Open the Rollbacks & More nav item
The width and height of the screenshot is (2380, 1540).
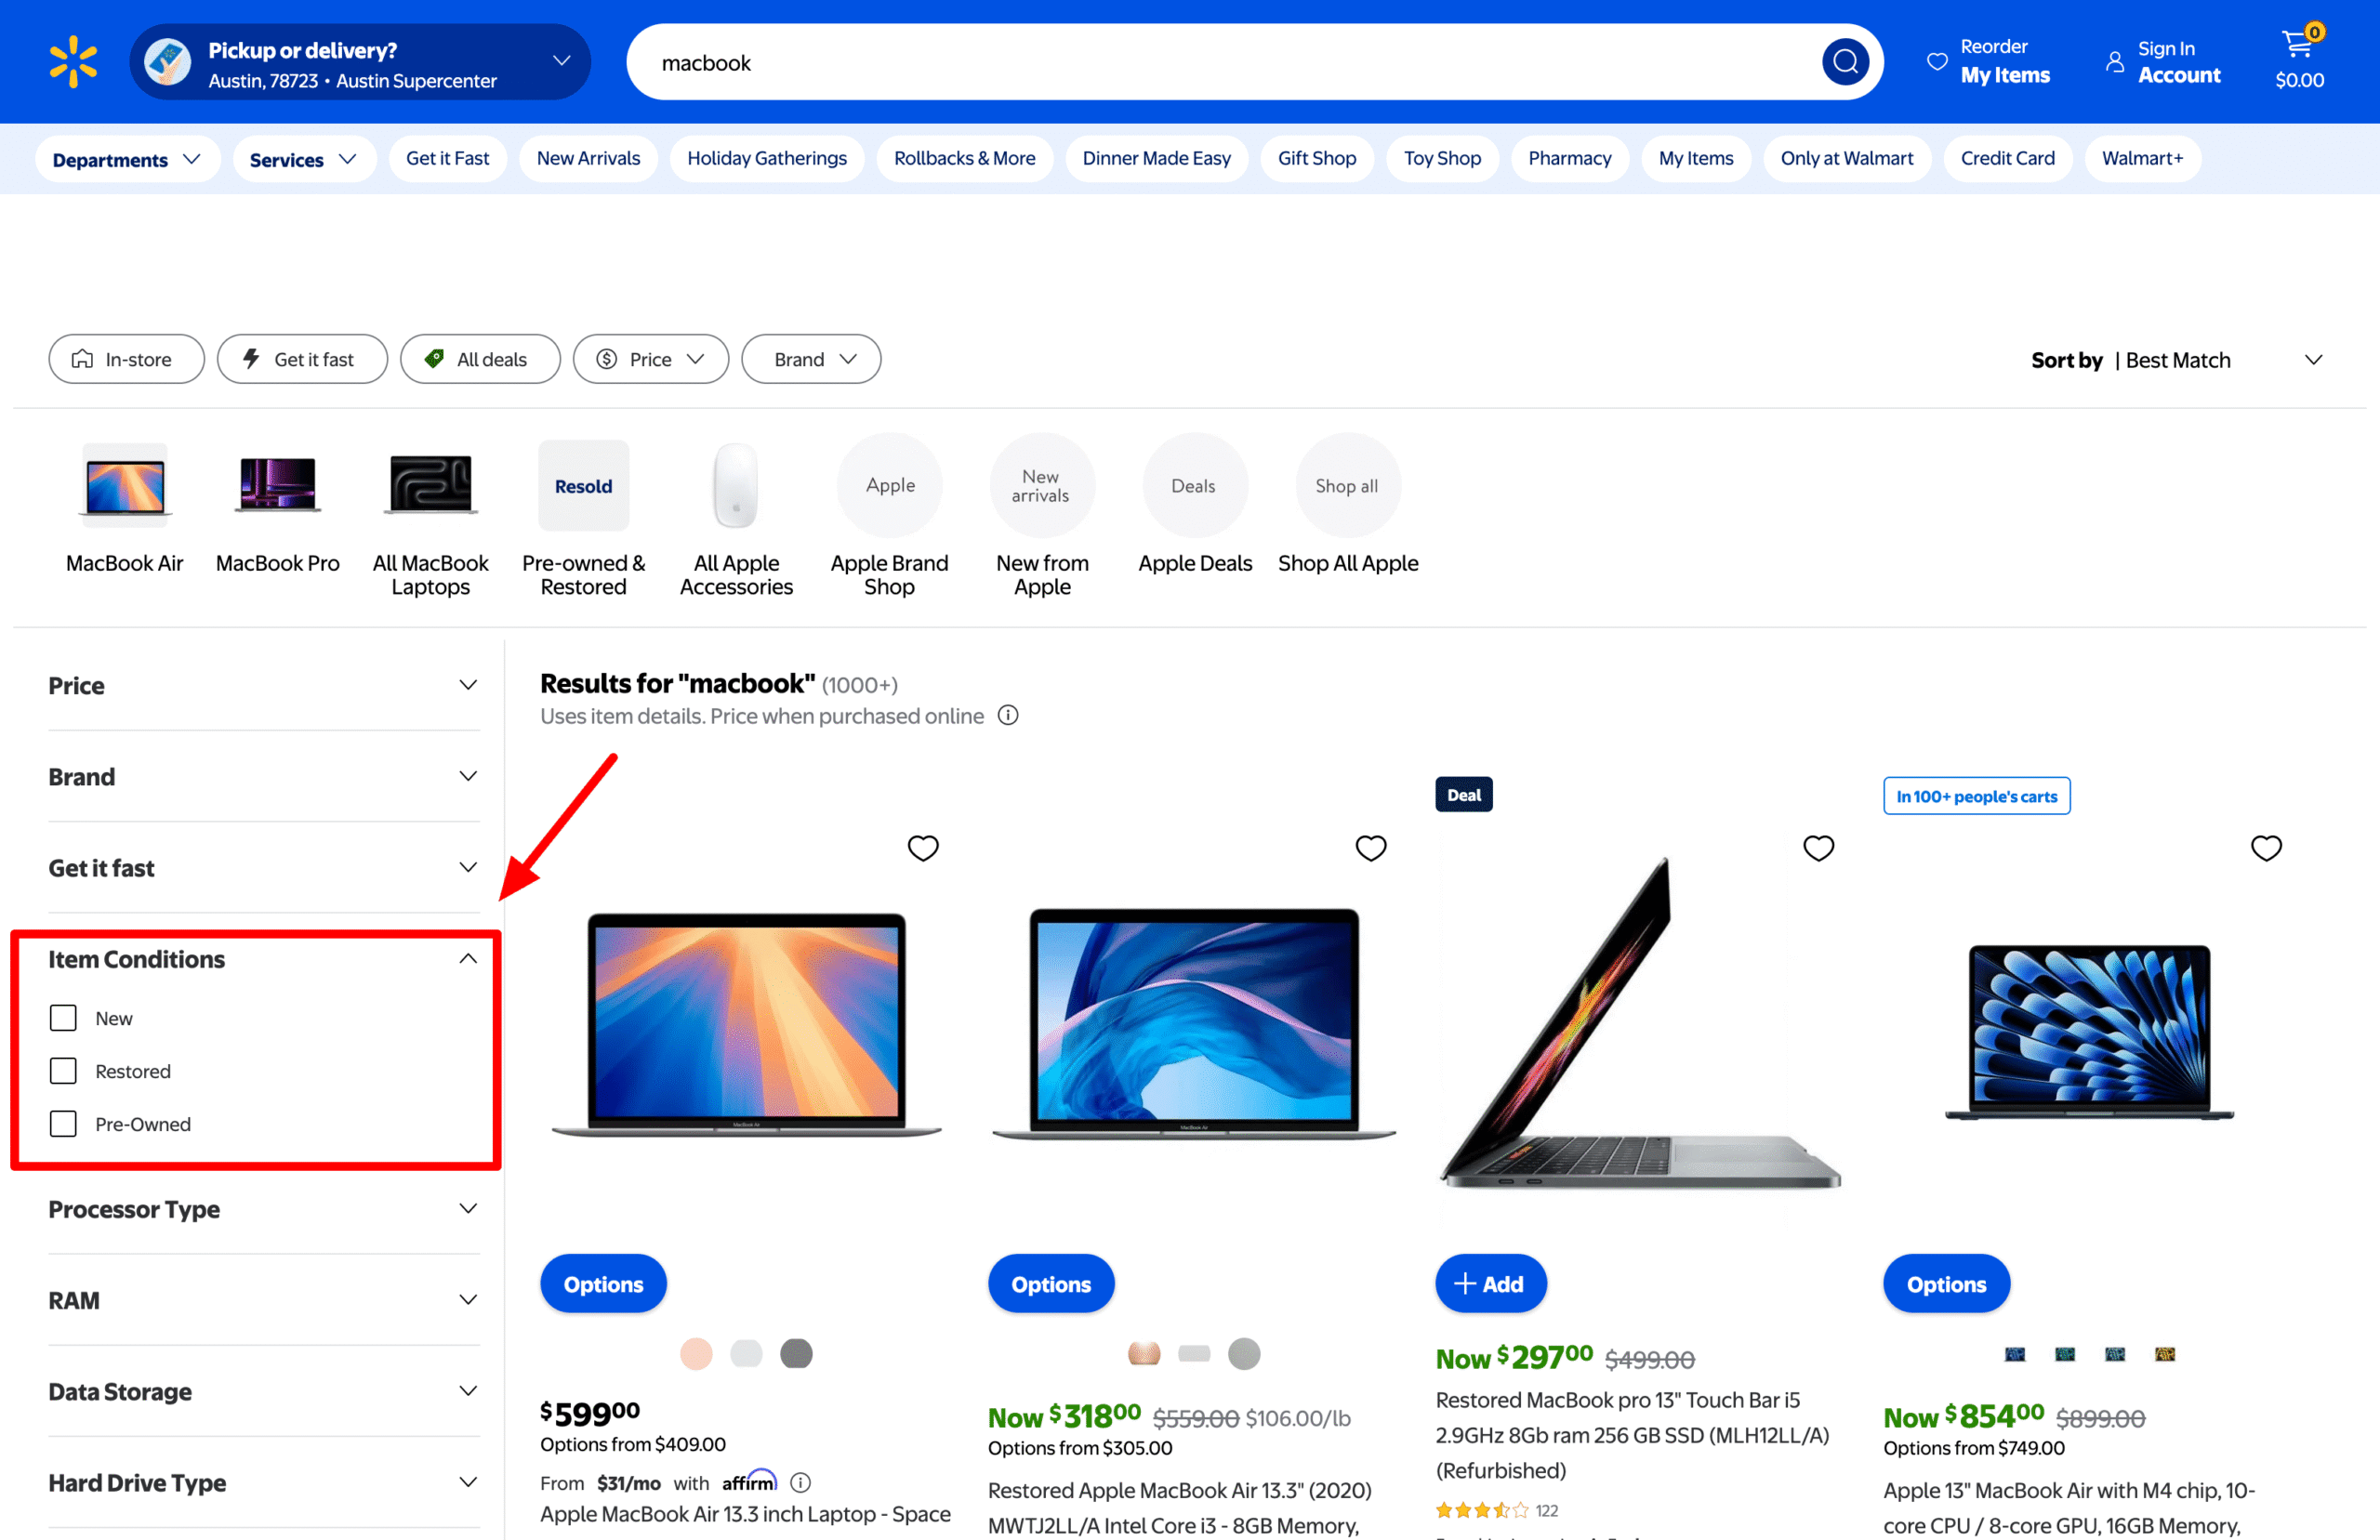(963, 158)
